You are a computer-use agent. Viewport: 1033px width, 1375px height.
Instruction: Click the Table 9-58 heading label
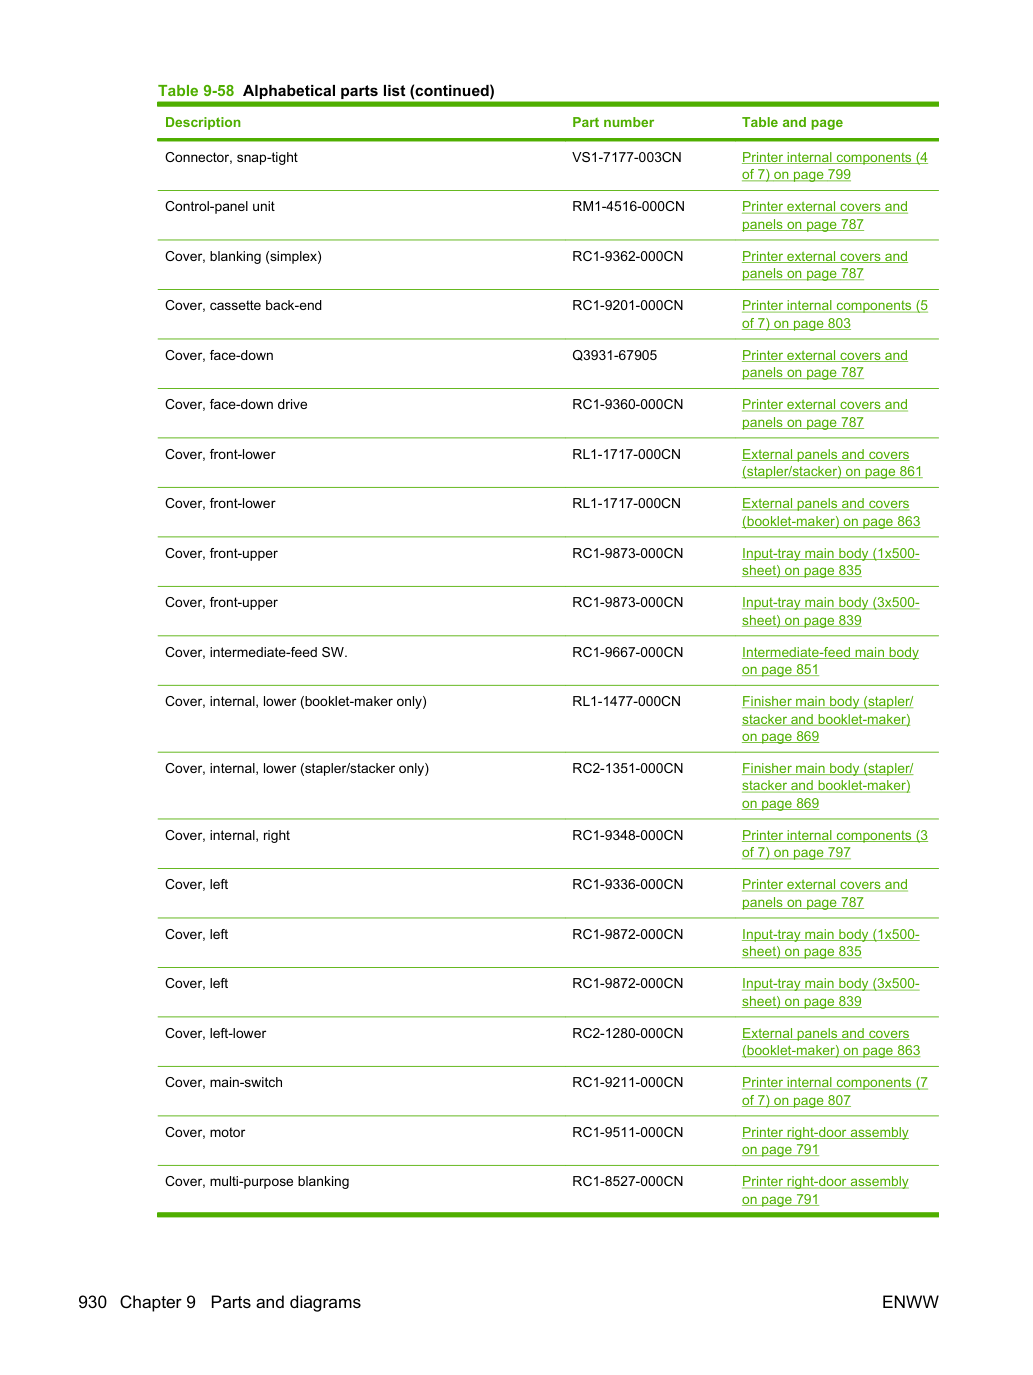[196, 91]
